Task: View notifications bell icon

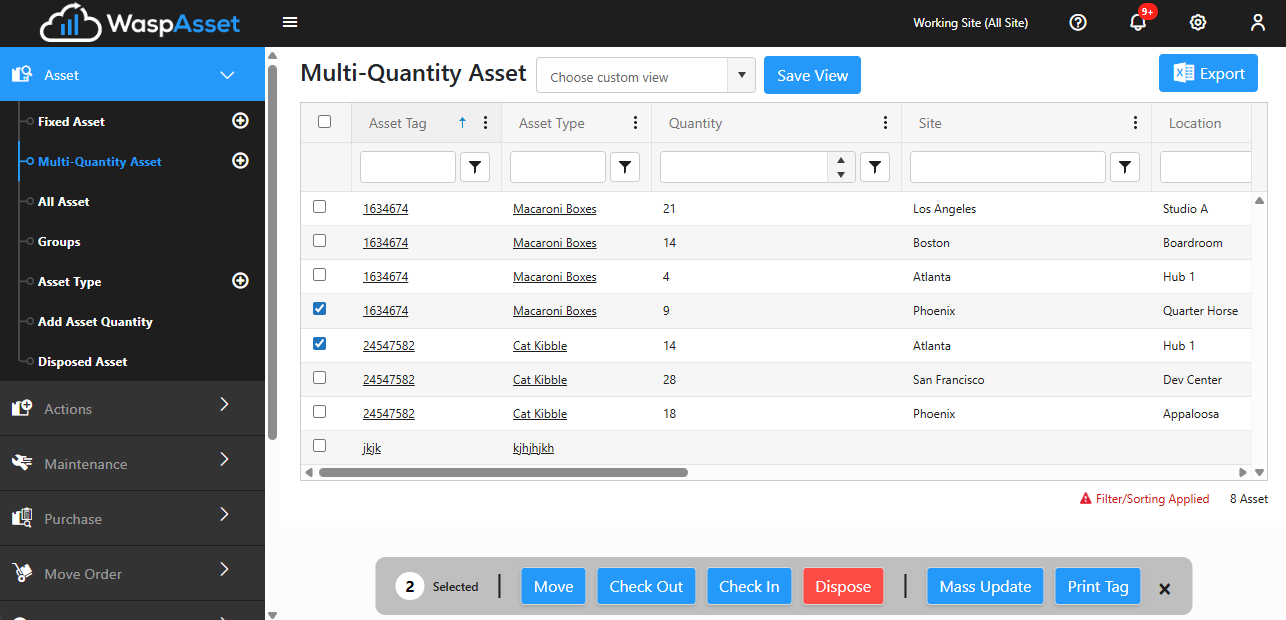Action: coord(1138,22)
